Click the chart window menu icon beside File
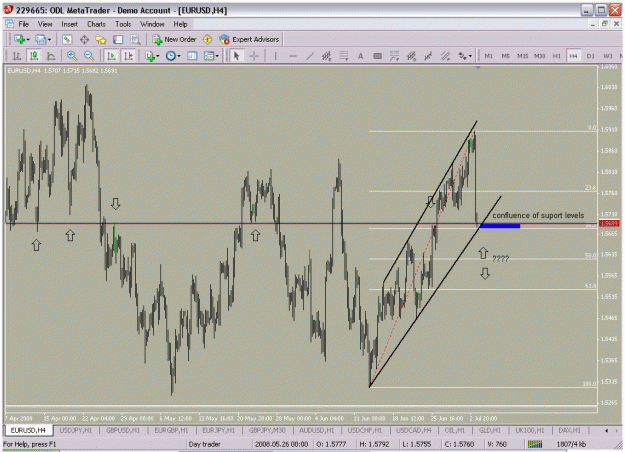 point(9,24)
